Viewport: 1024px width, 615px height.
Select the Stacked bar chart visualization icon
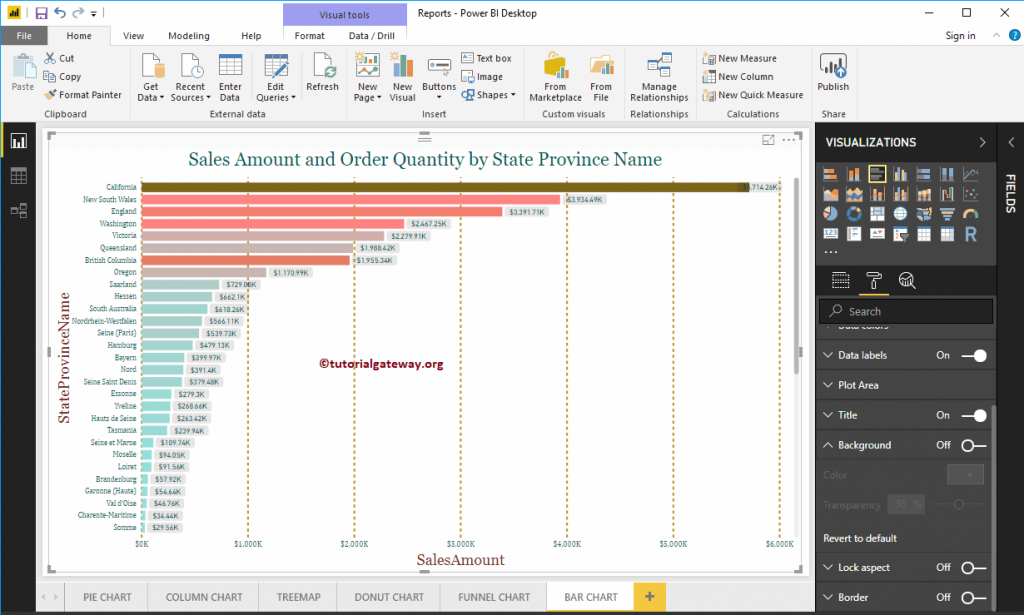[833, 173]
